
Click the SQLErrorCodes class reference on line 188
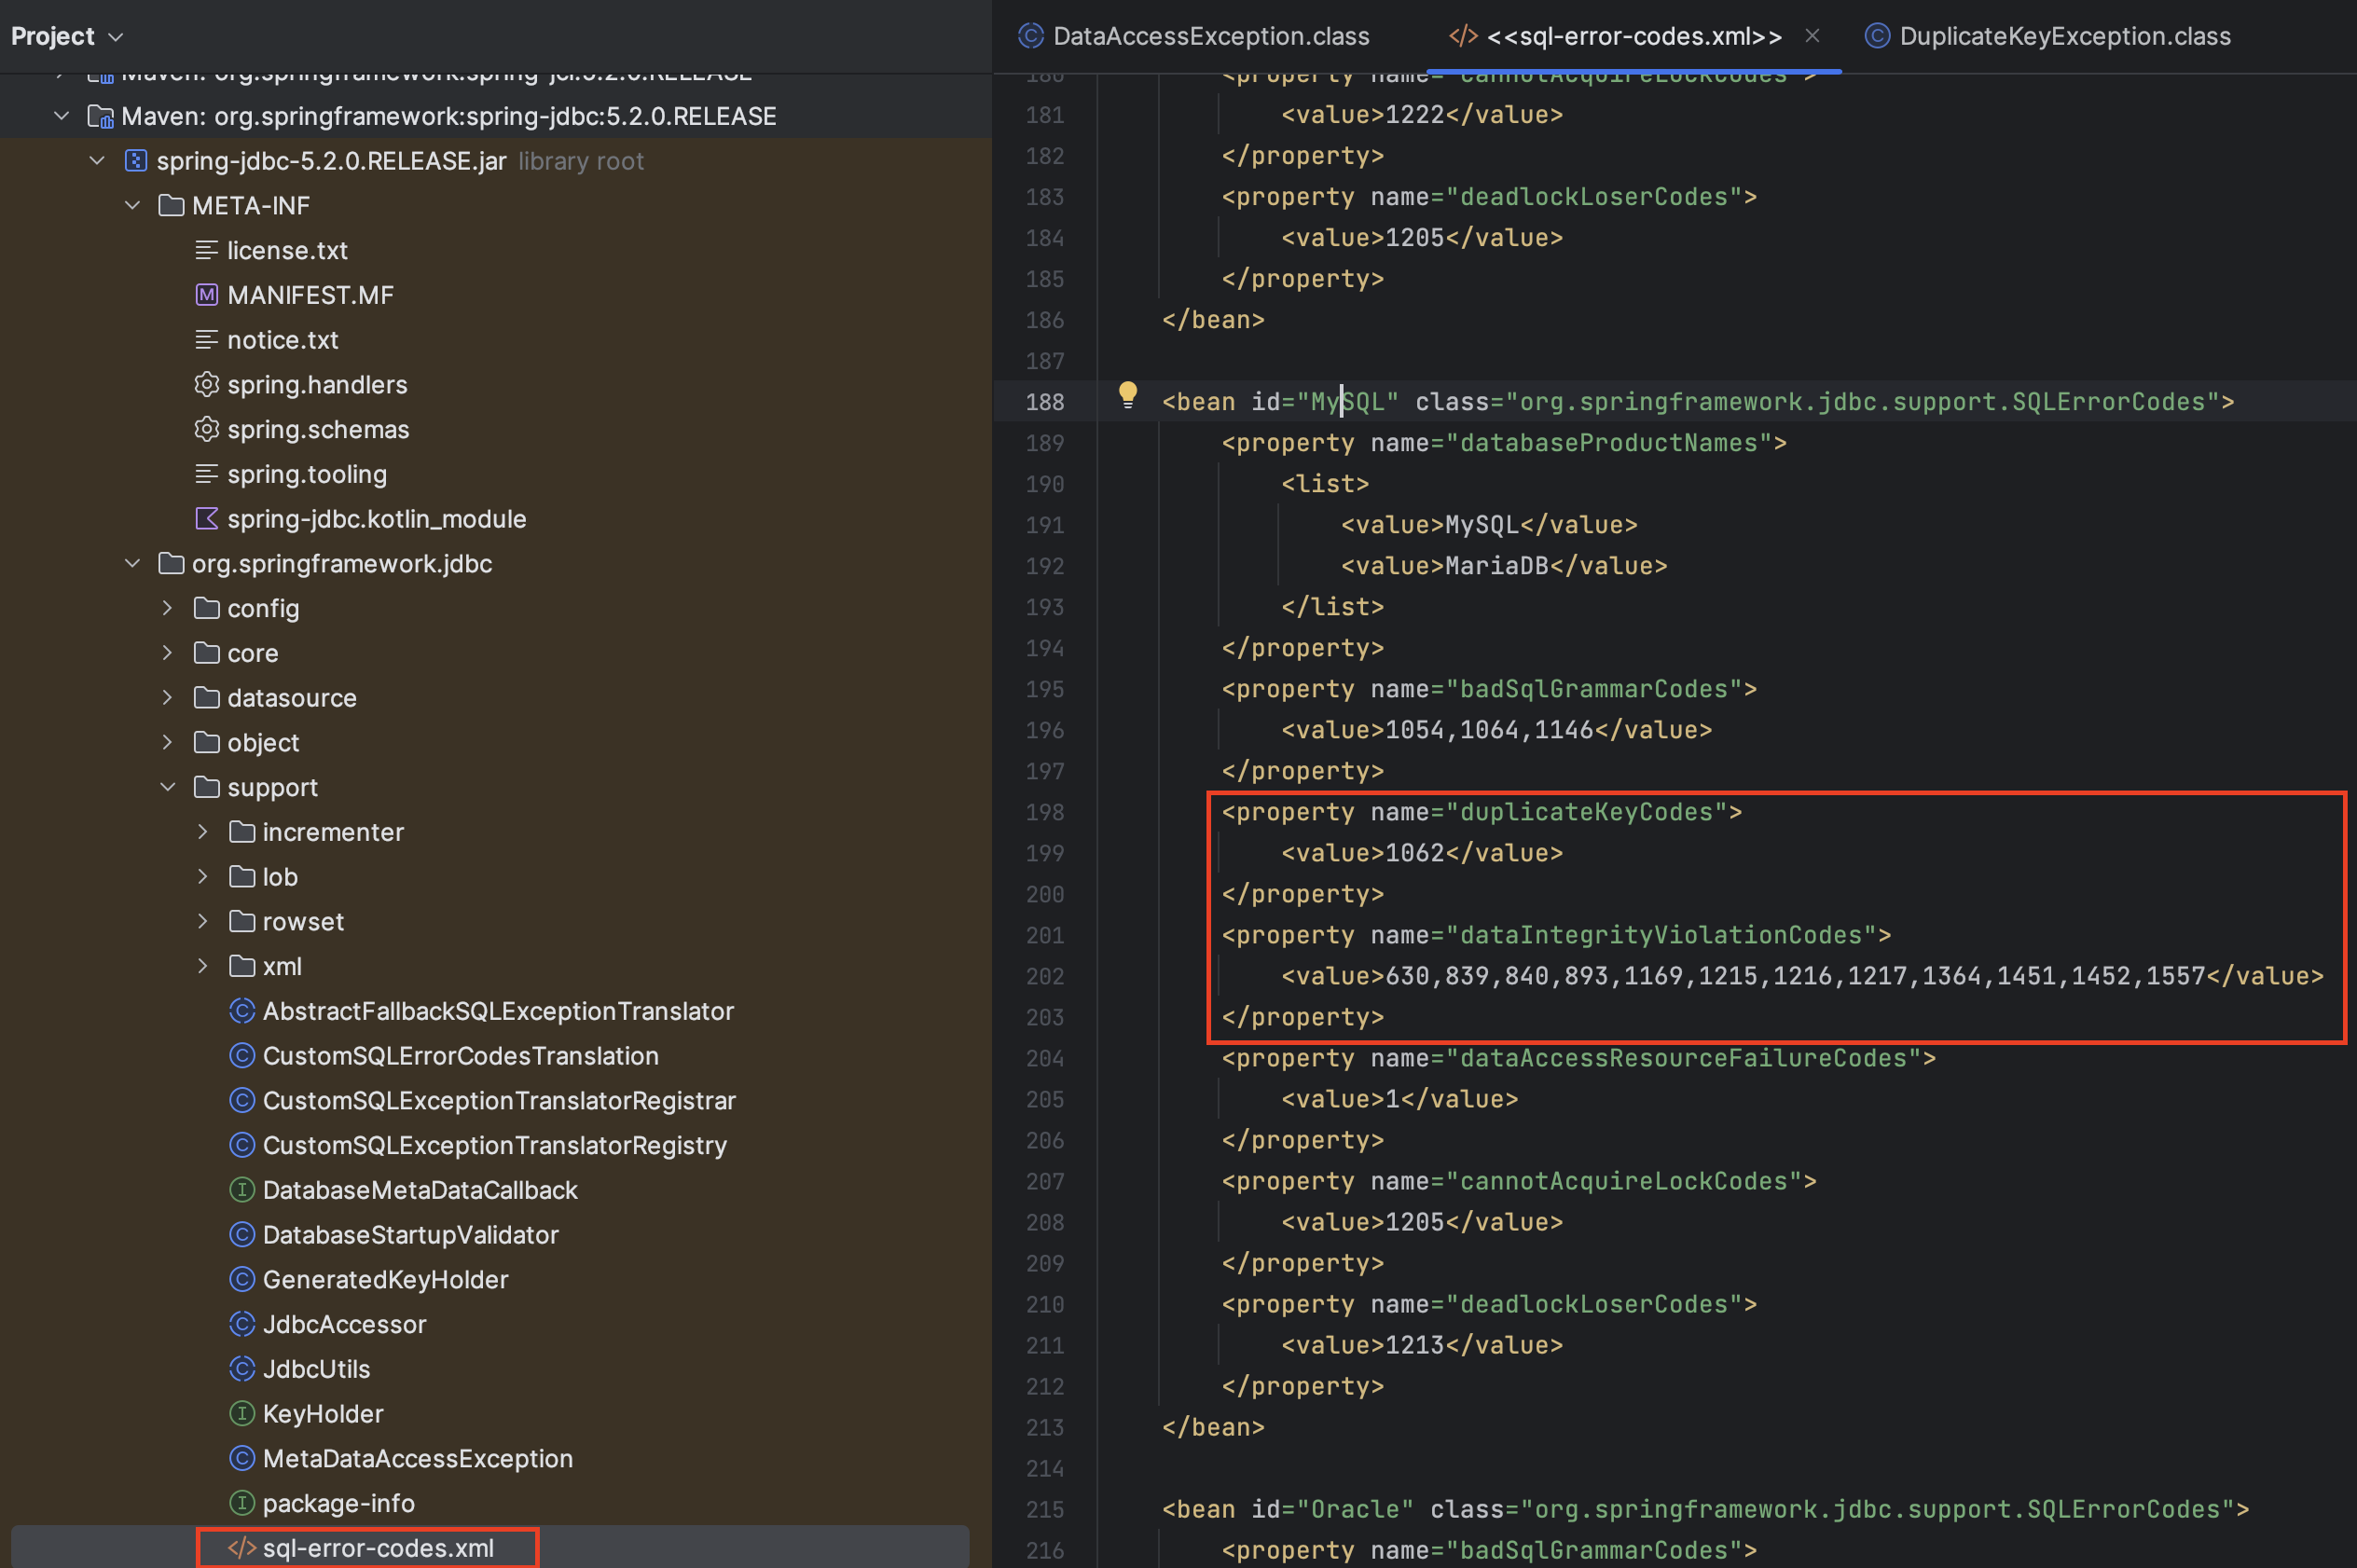(2108, 402)
